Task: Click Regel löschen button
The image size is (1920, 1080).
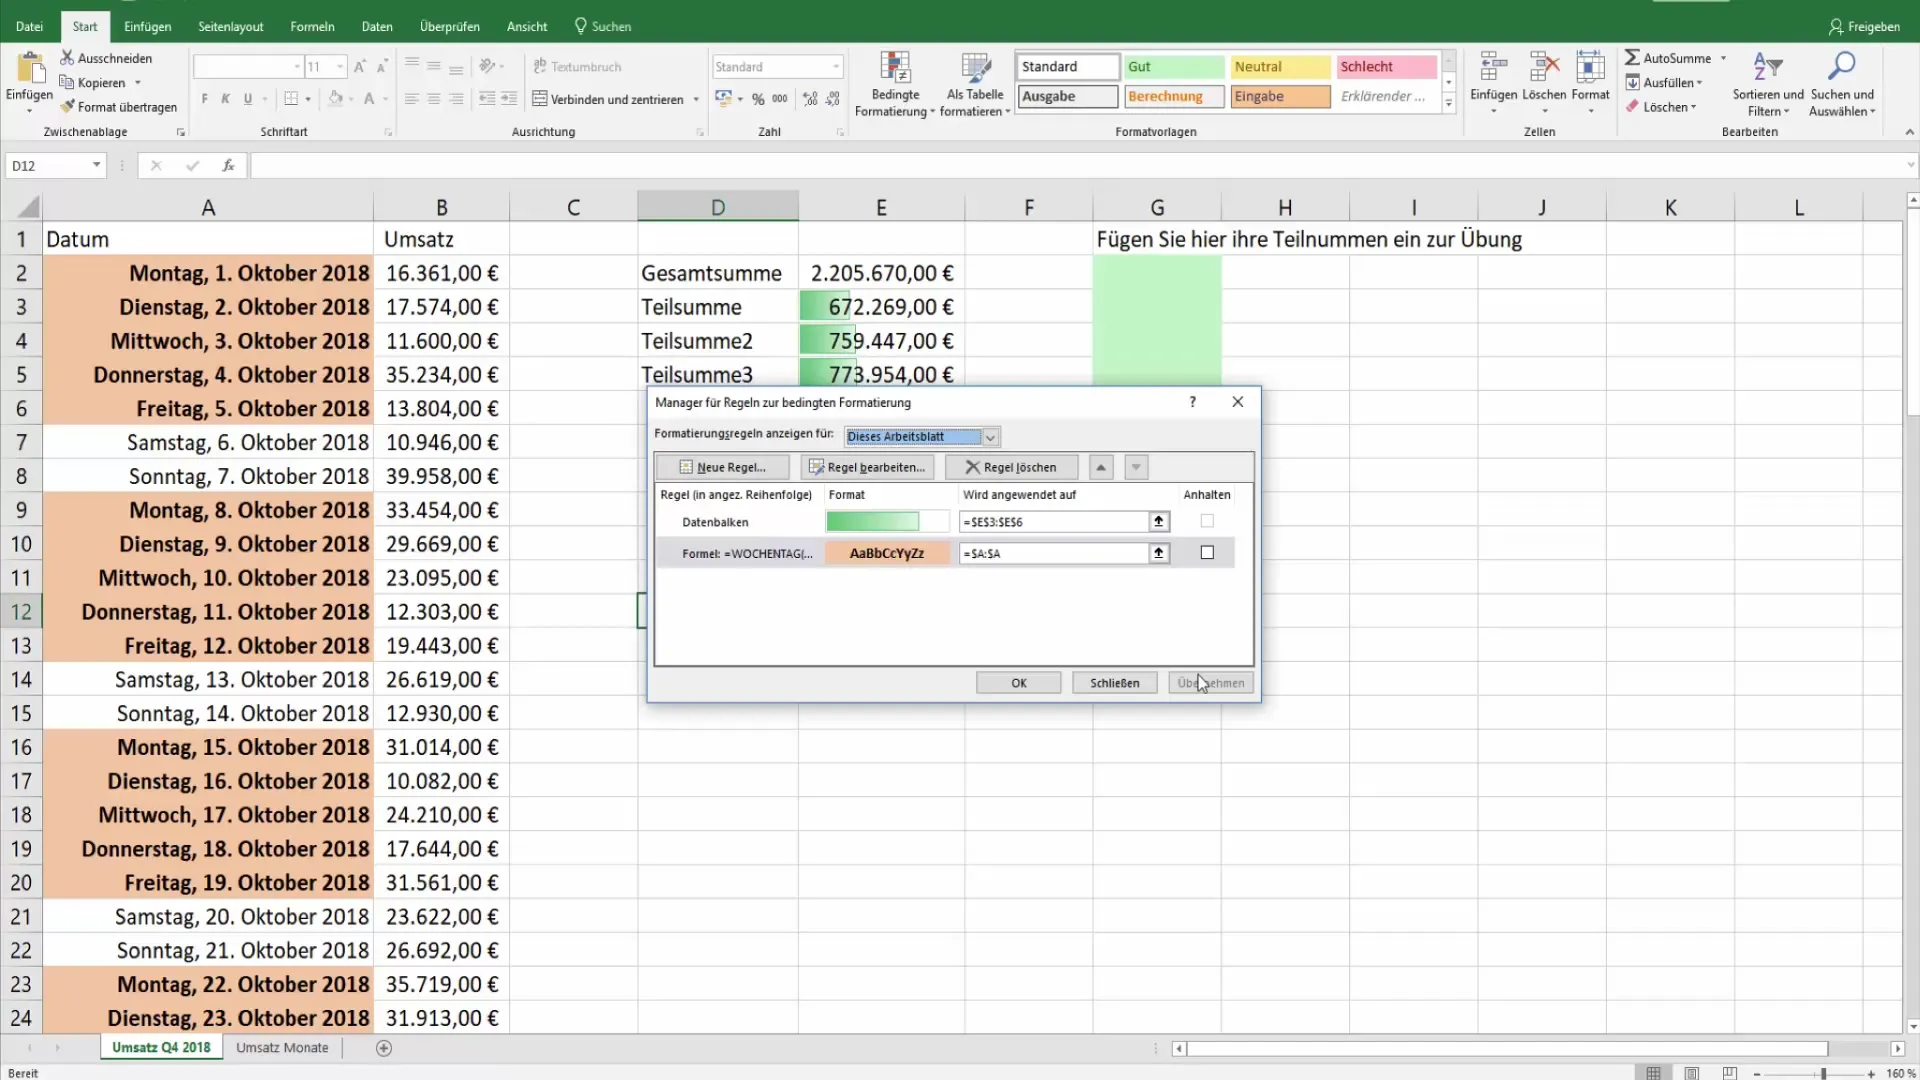Action: pos(1011,467)
